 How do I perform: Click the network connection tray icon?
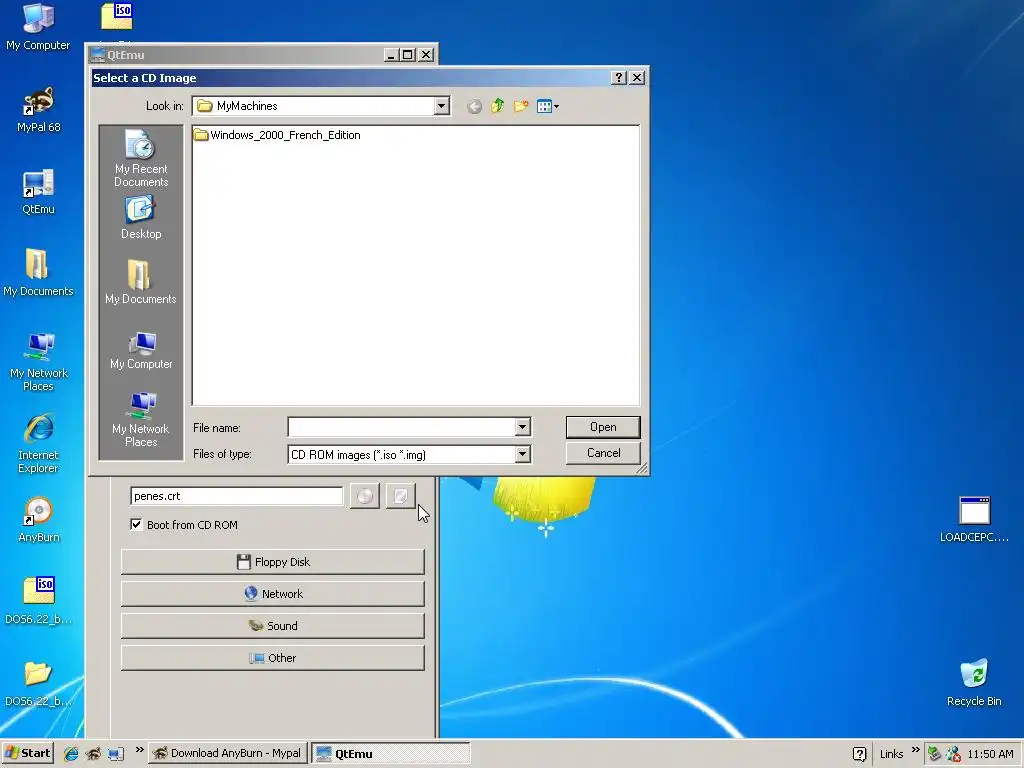point(953,754)
